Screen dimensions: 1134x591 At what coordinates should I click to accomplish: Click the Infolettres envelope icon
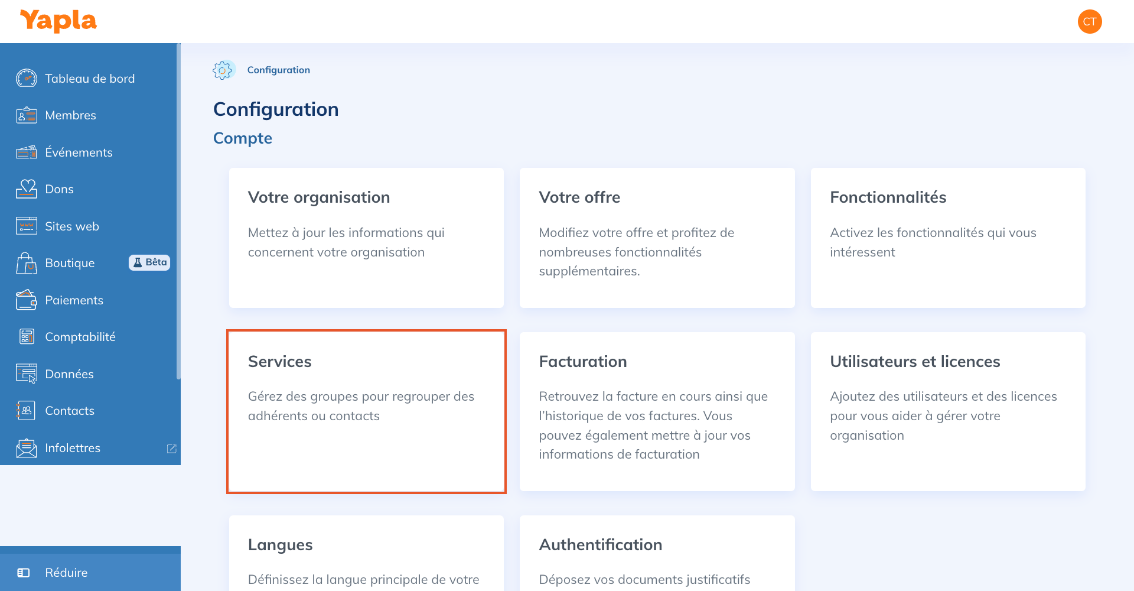(27, 448)
